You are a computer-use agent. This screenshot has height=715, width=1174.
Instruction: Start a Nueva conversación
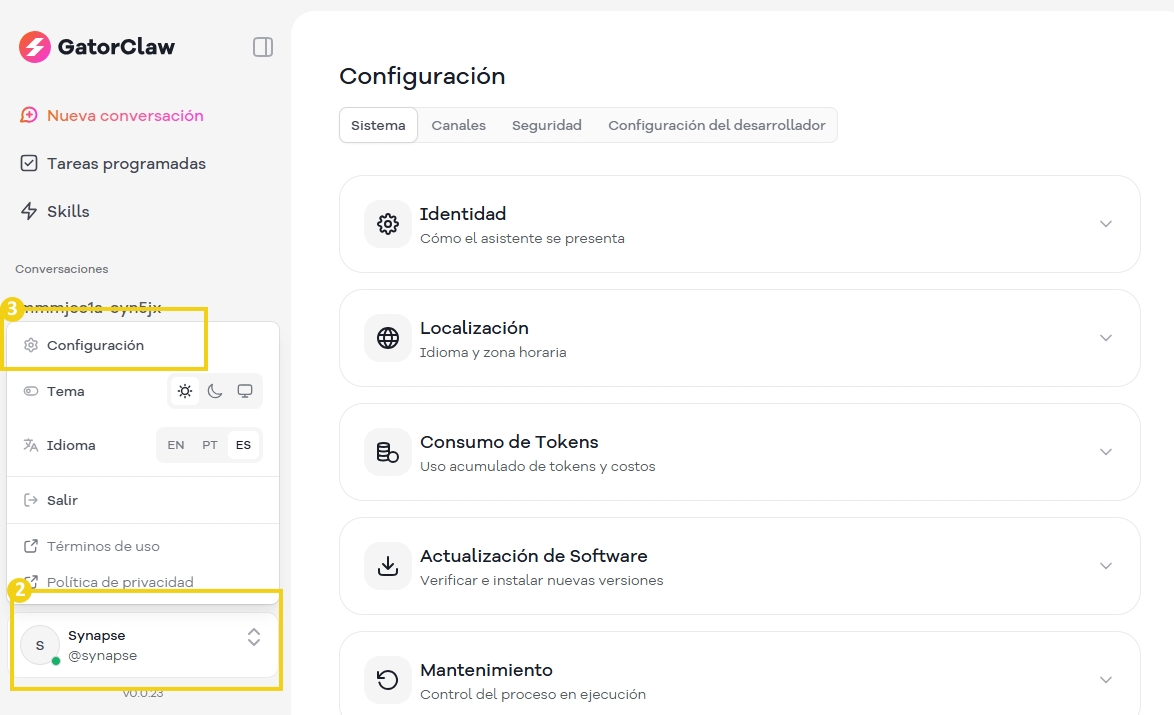point(113,115)
